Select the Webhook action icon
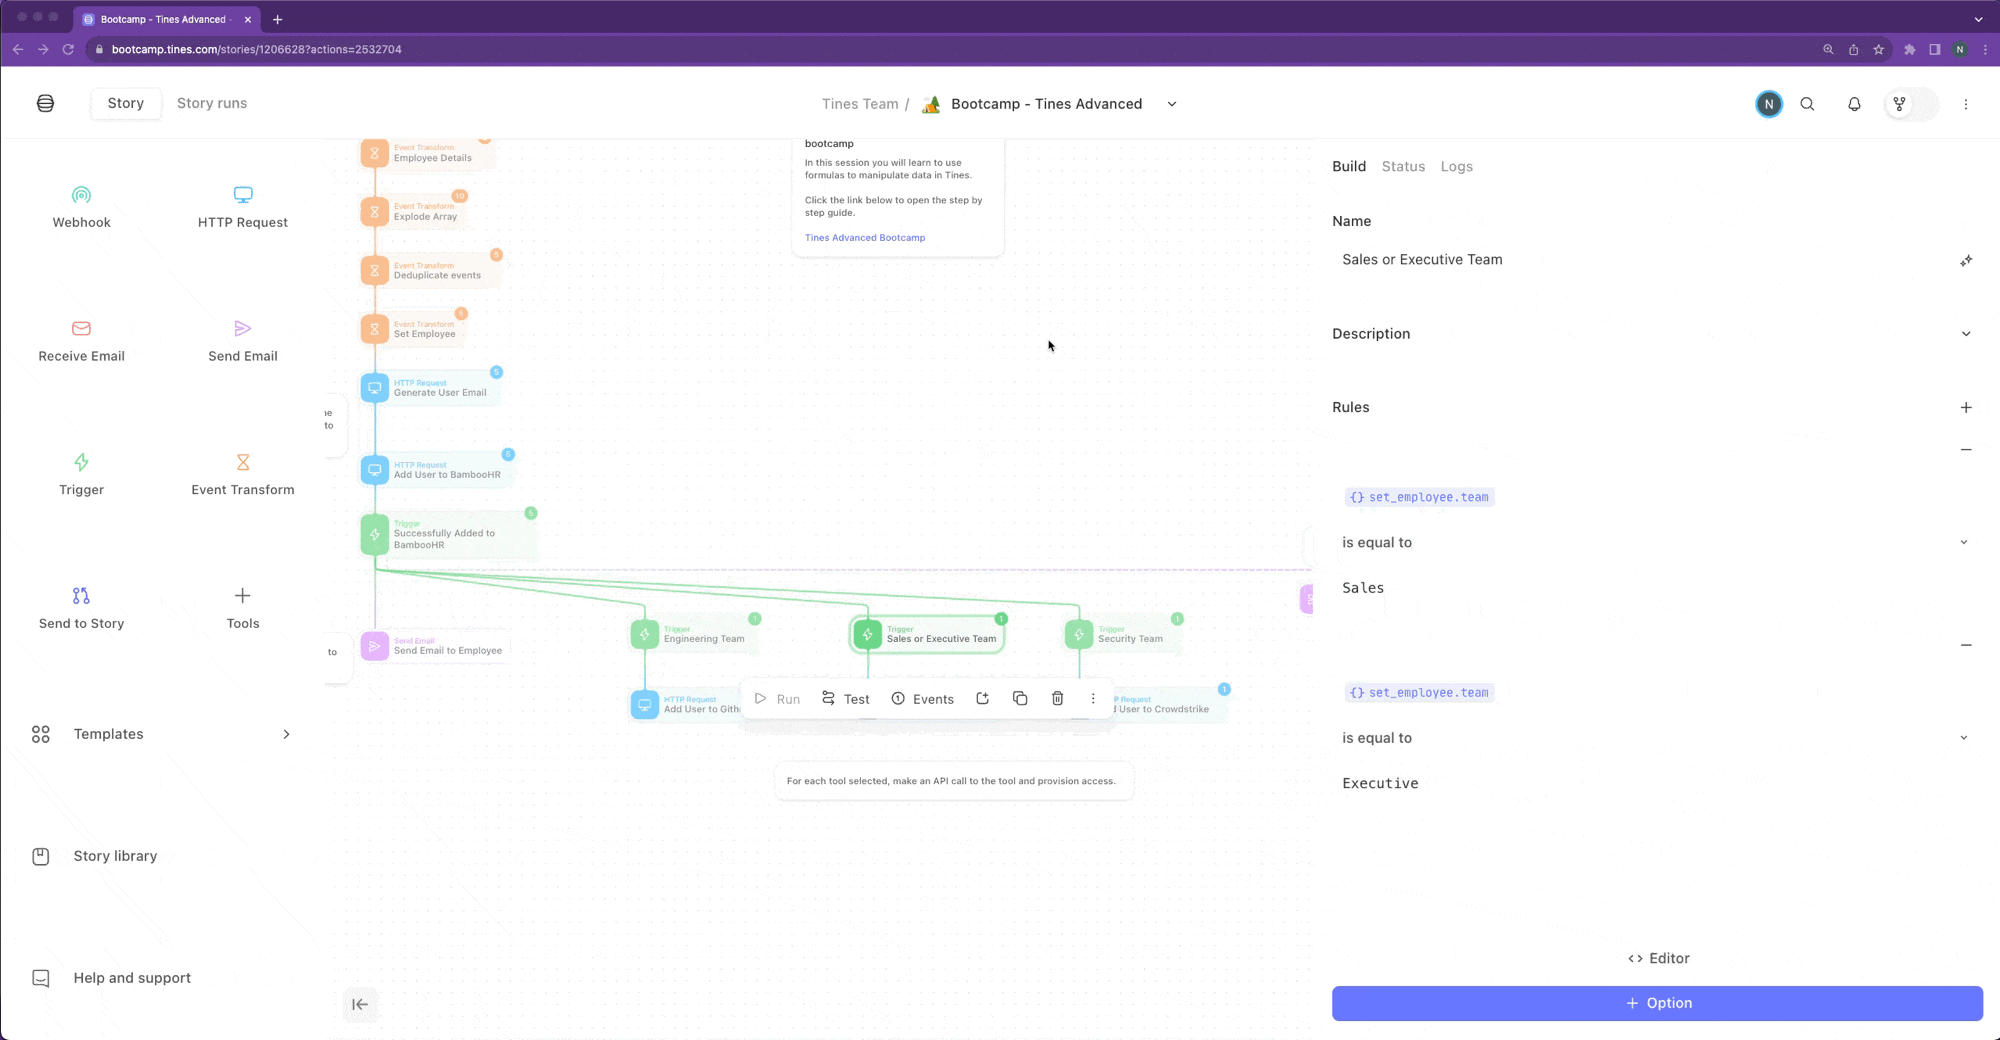 pos(81,195)
